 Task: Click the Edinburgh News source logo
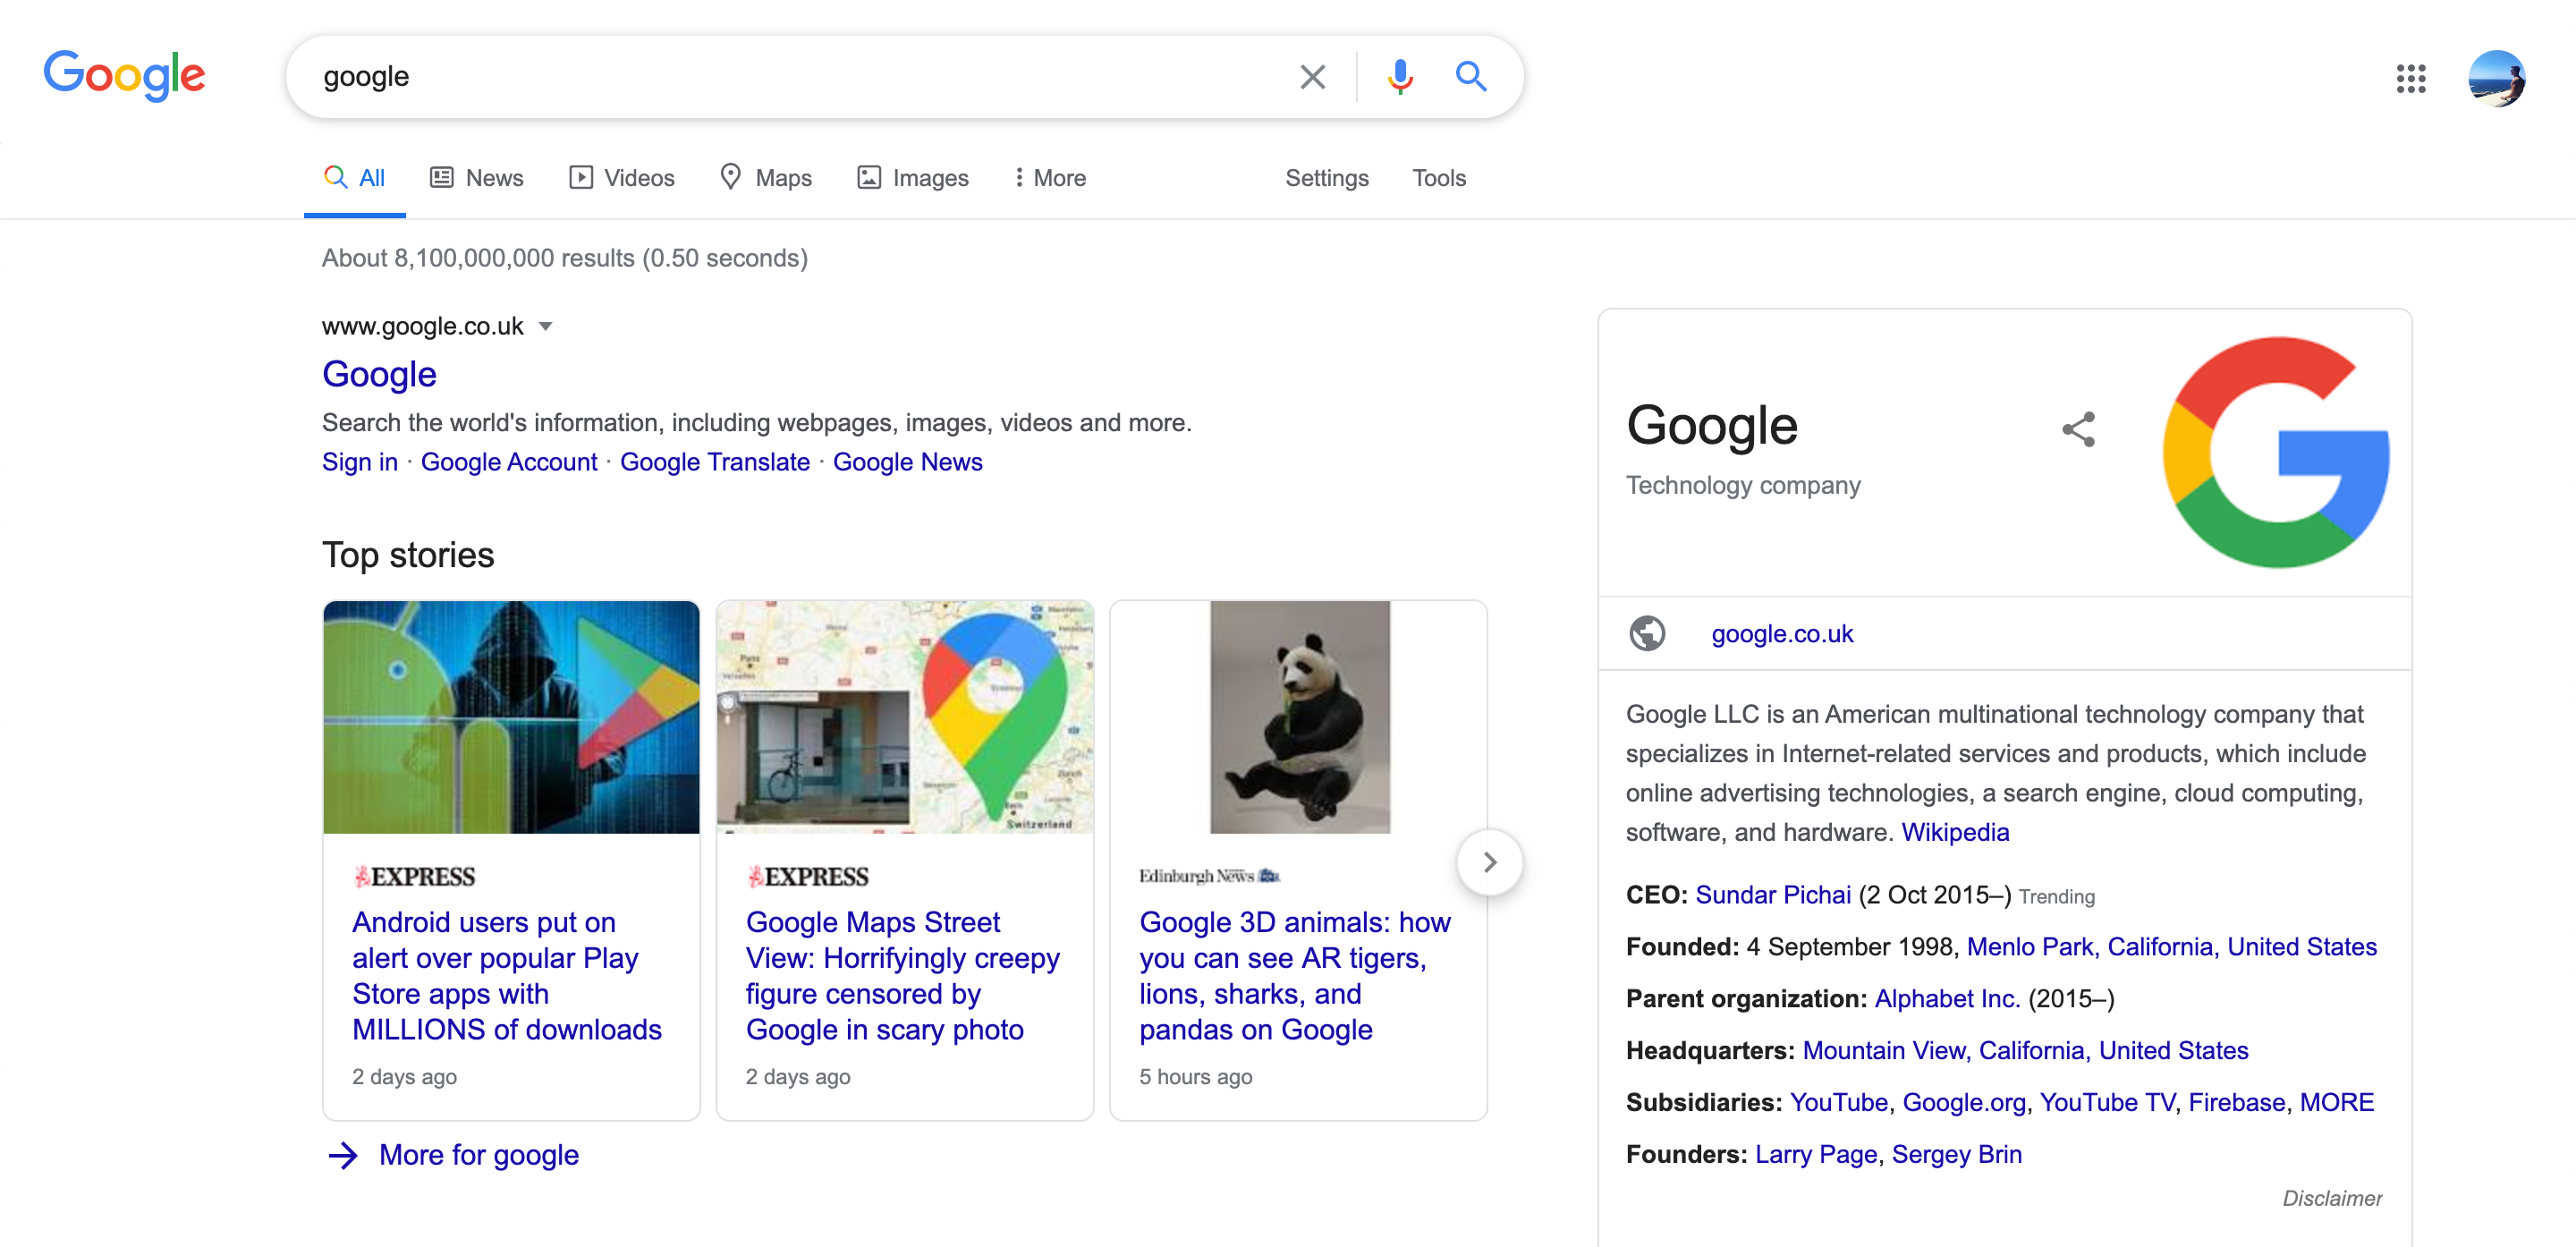[1209, 877]
